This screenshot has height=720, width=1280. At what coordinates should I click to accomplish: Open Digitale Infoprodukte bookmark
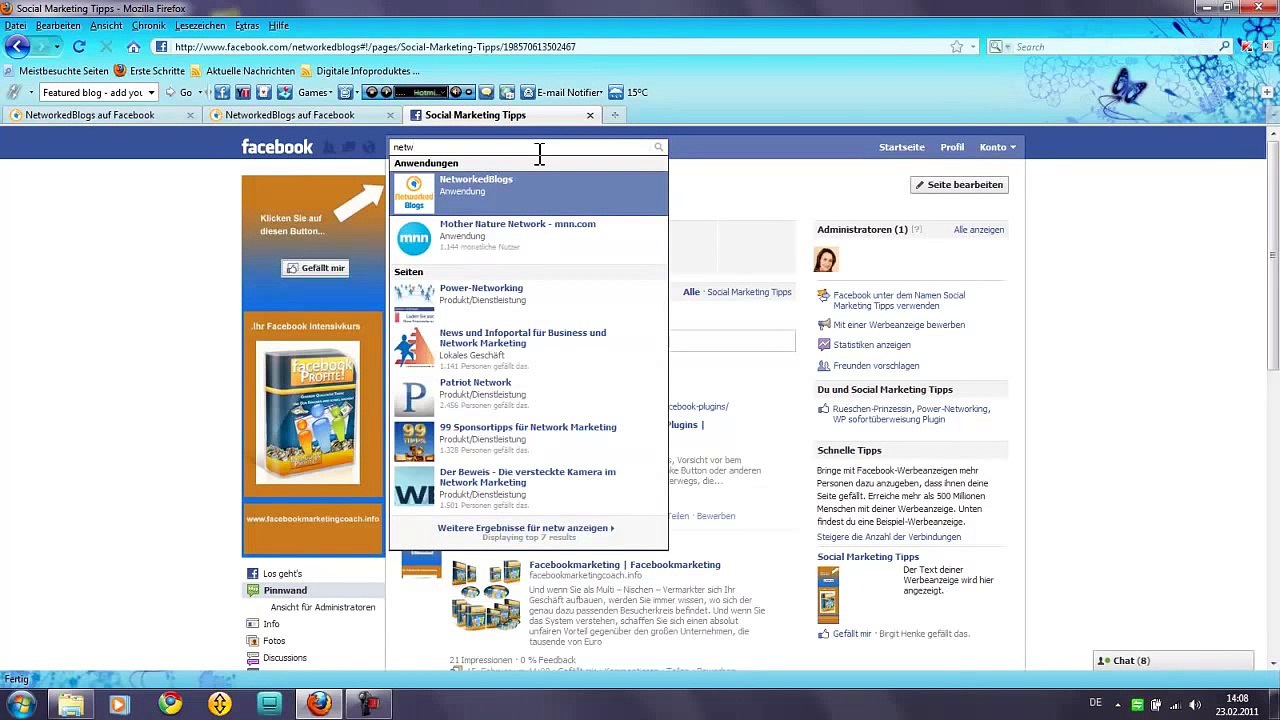click(x=360, y=71)
